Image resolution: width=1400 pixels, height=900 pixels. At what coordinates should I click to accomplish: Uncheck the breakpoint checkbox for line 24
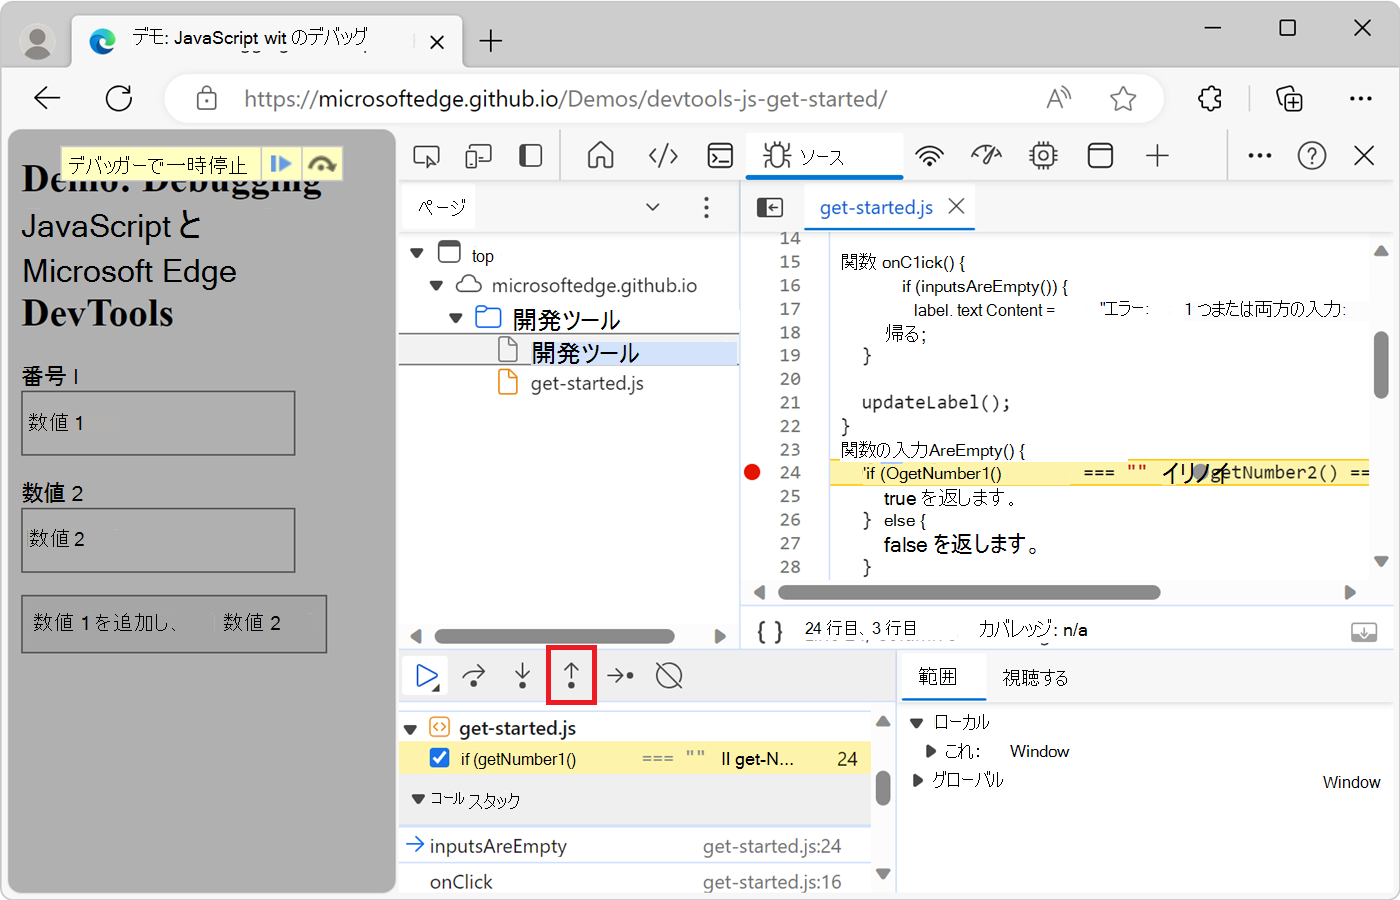pos(439,758)
